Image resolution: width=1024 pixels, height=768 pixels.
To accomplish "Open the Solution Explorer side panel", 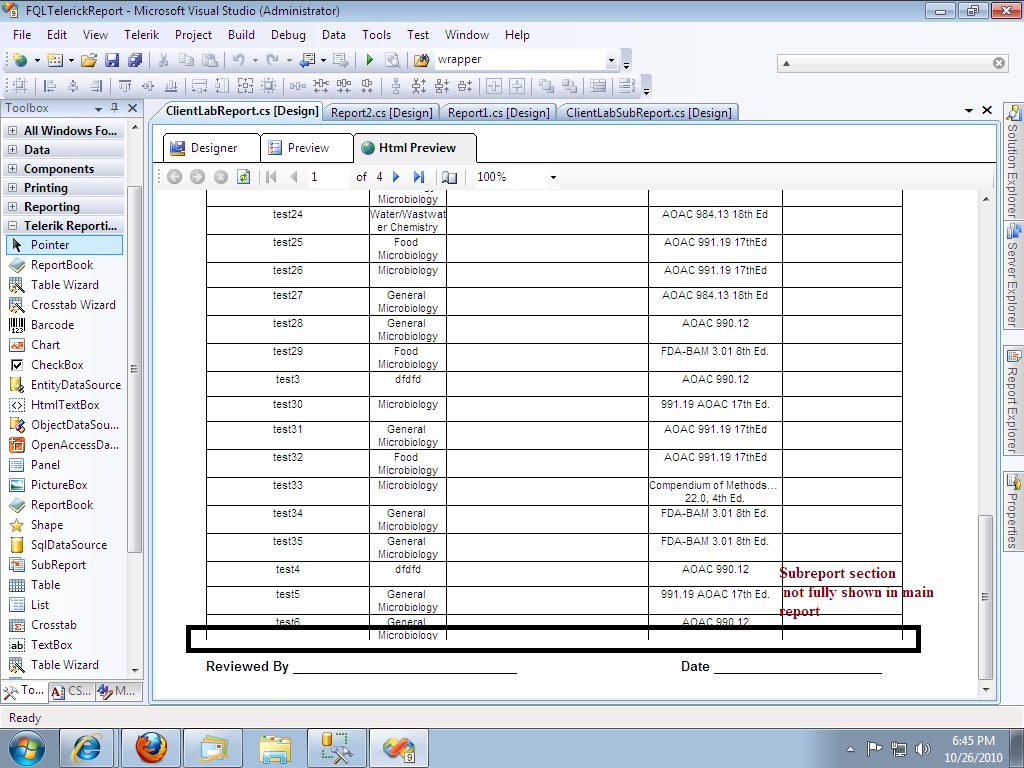I will coord(1013,161).
